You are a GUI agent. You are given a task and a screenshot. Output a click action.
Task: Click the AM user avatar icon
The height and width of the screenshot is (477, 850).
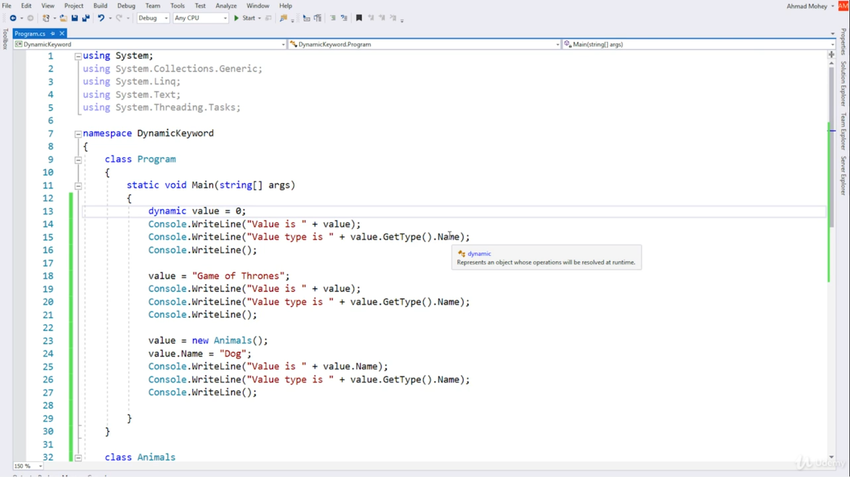(x=843, y=5)
